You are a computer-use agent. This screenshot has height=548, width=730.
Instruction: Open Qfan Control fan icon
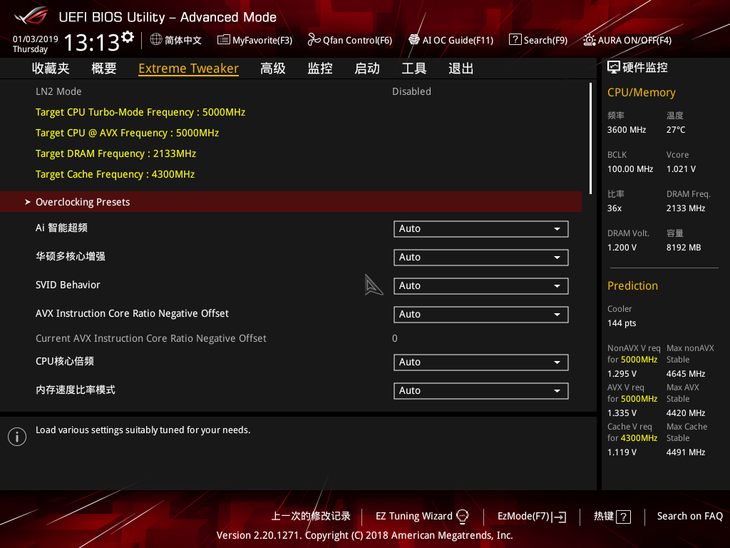pyautogui.click(x=314, y=40)
